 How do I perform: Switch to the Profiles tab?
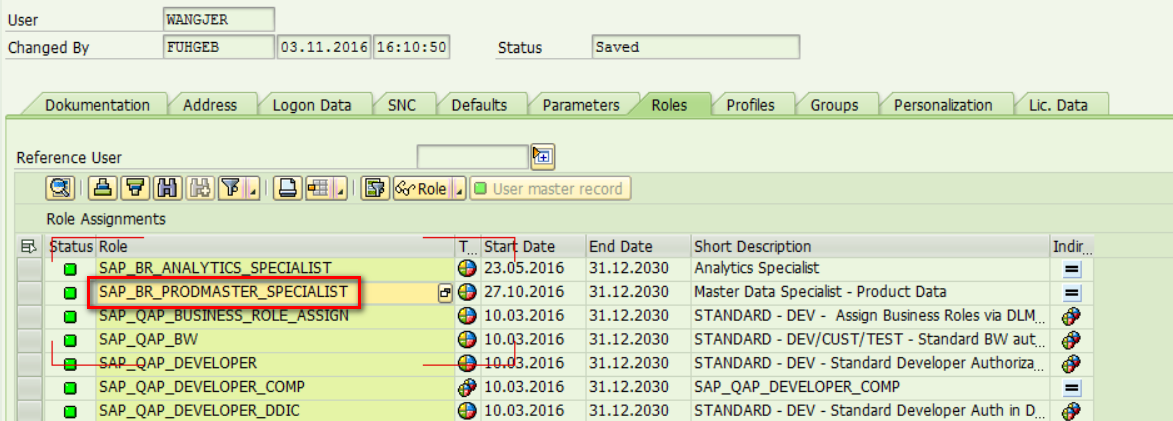pos(750,105)
